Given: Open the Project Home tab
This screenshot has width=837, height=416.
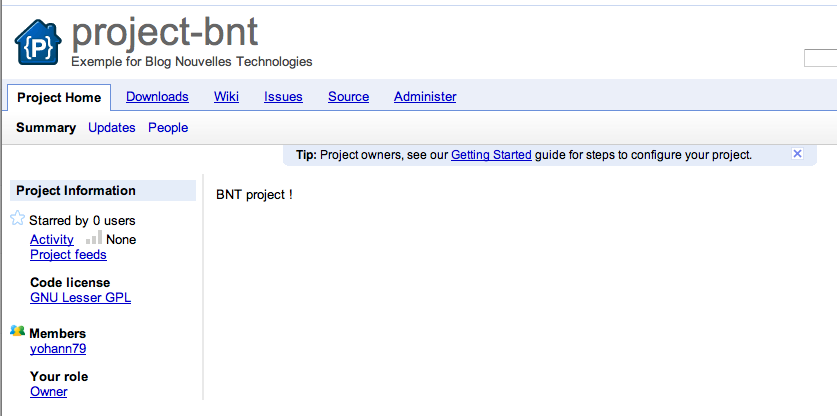Looking at the screenshot, I should click(59, 97).
